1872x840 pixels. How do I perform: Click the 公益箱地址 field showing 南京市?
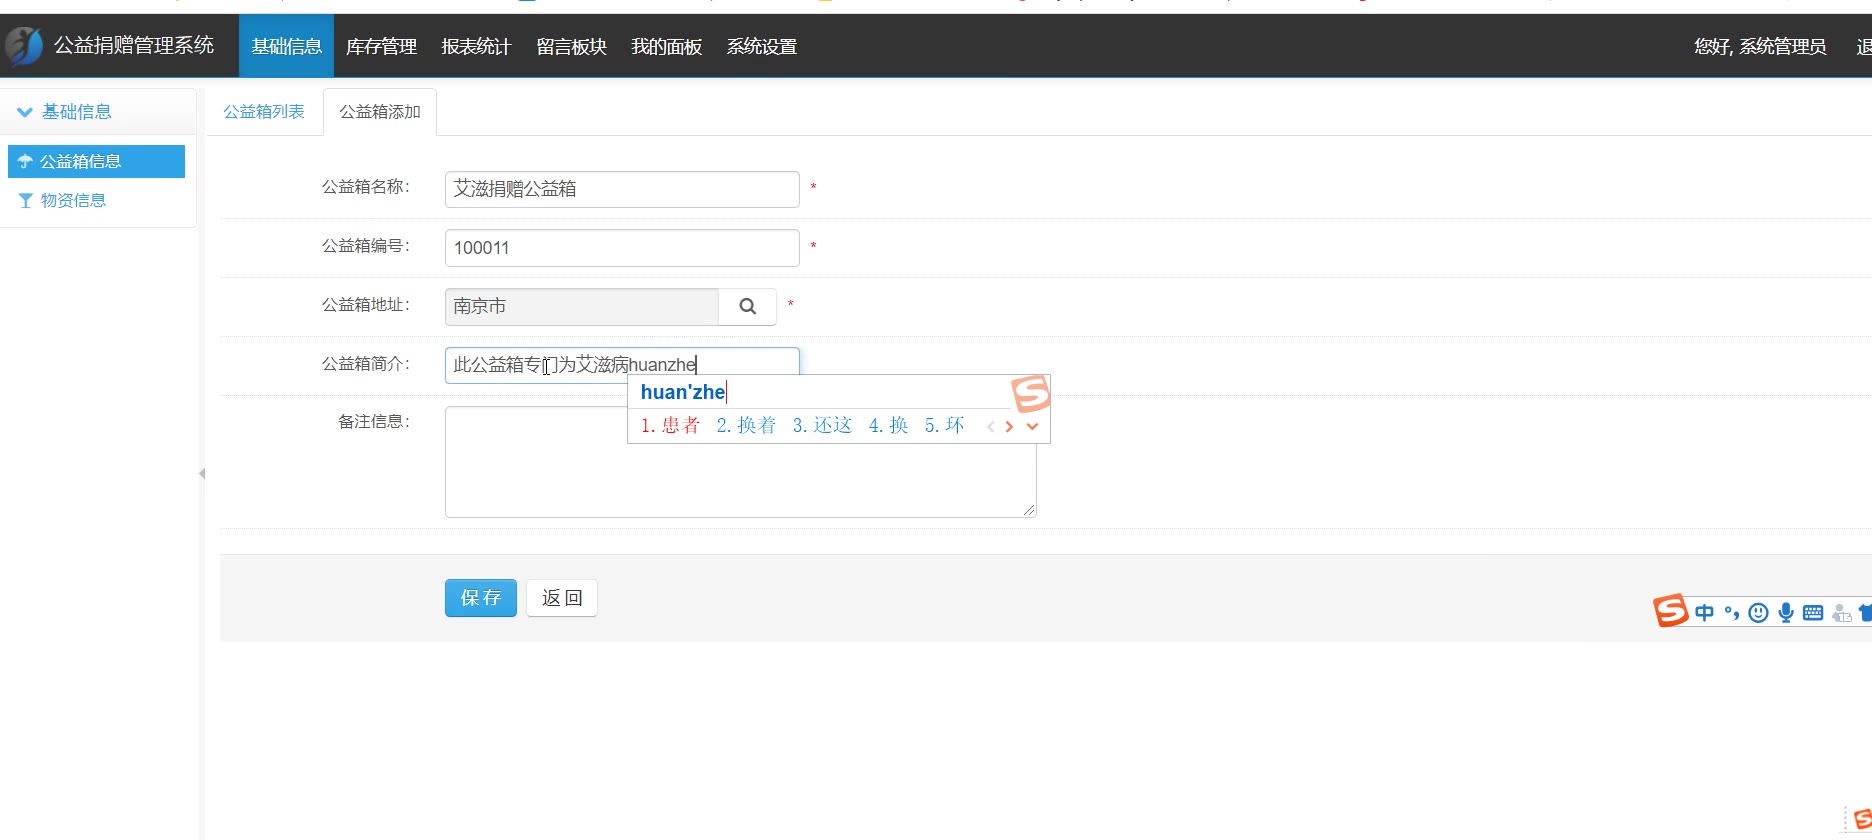582,307
